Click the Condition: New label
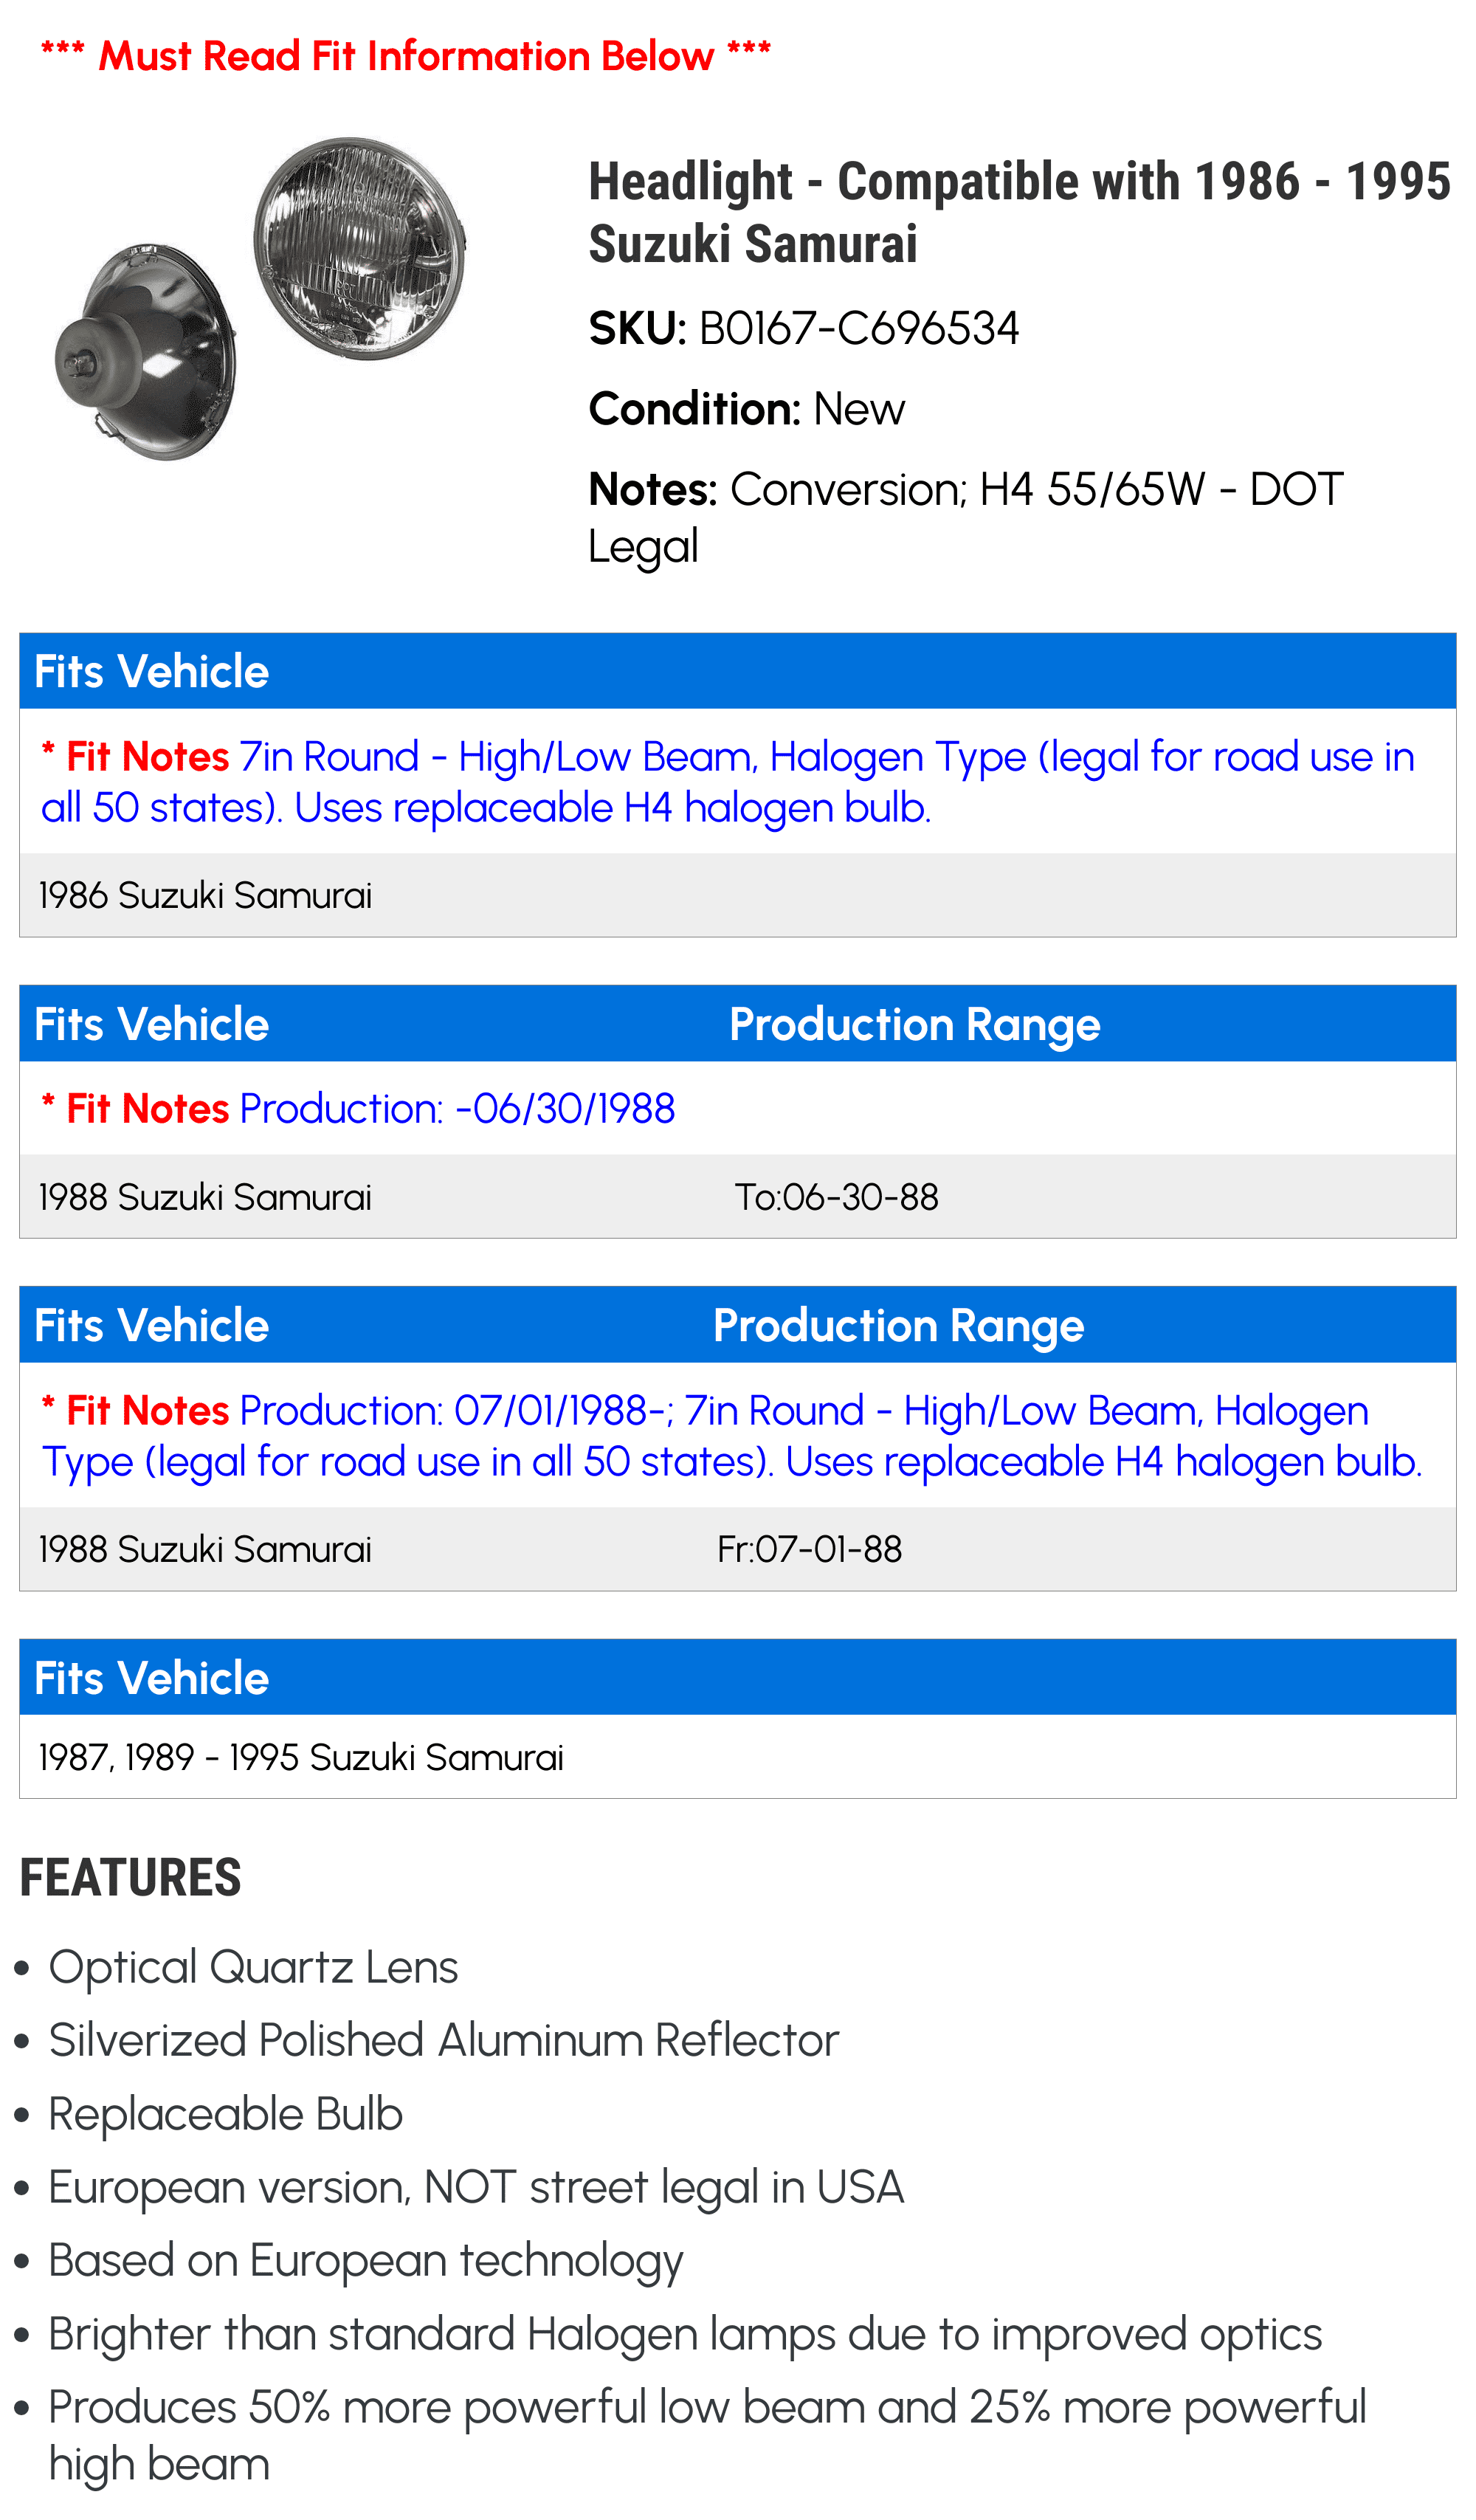Viewport: 1476px width, 2520px height. pos(746,409)
